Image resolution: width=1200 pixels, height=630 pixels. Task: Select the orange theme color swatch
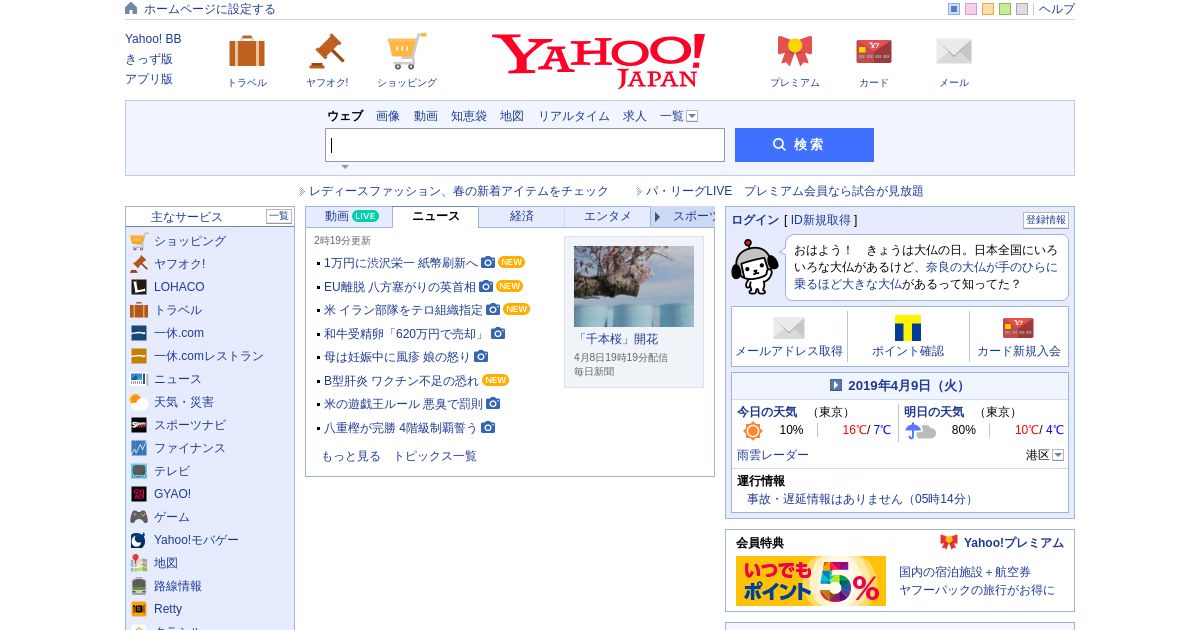pyautogui.click(x=988, y=9)
